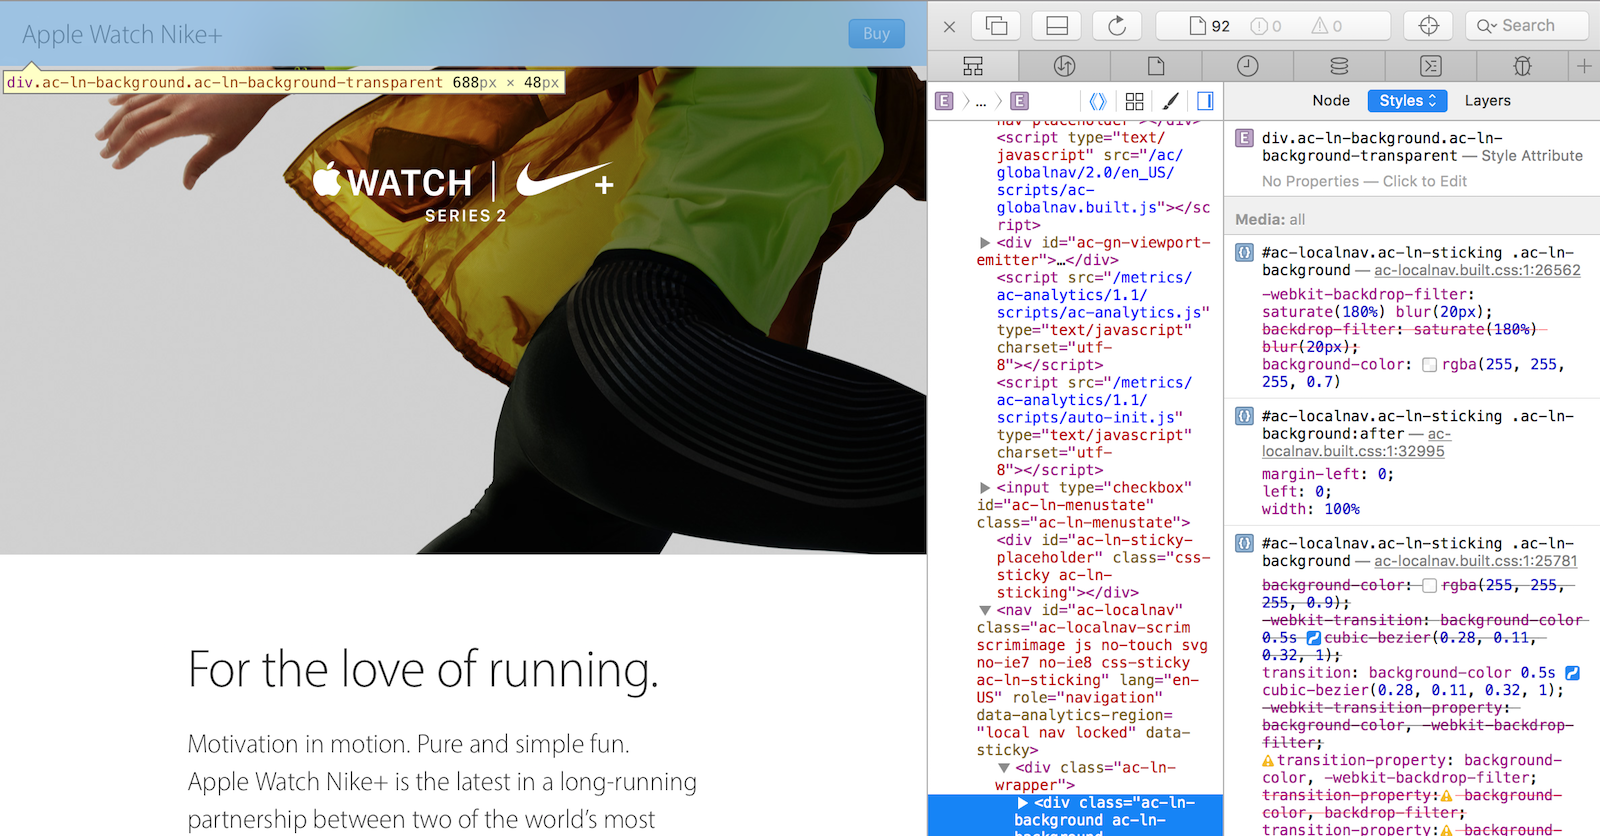This screenshot has width=1600, height=836.
Task: Open the Styles dropdown selector
Action: (1407, 101)
